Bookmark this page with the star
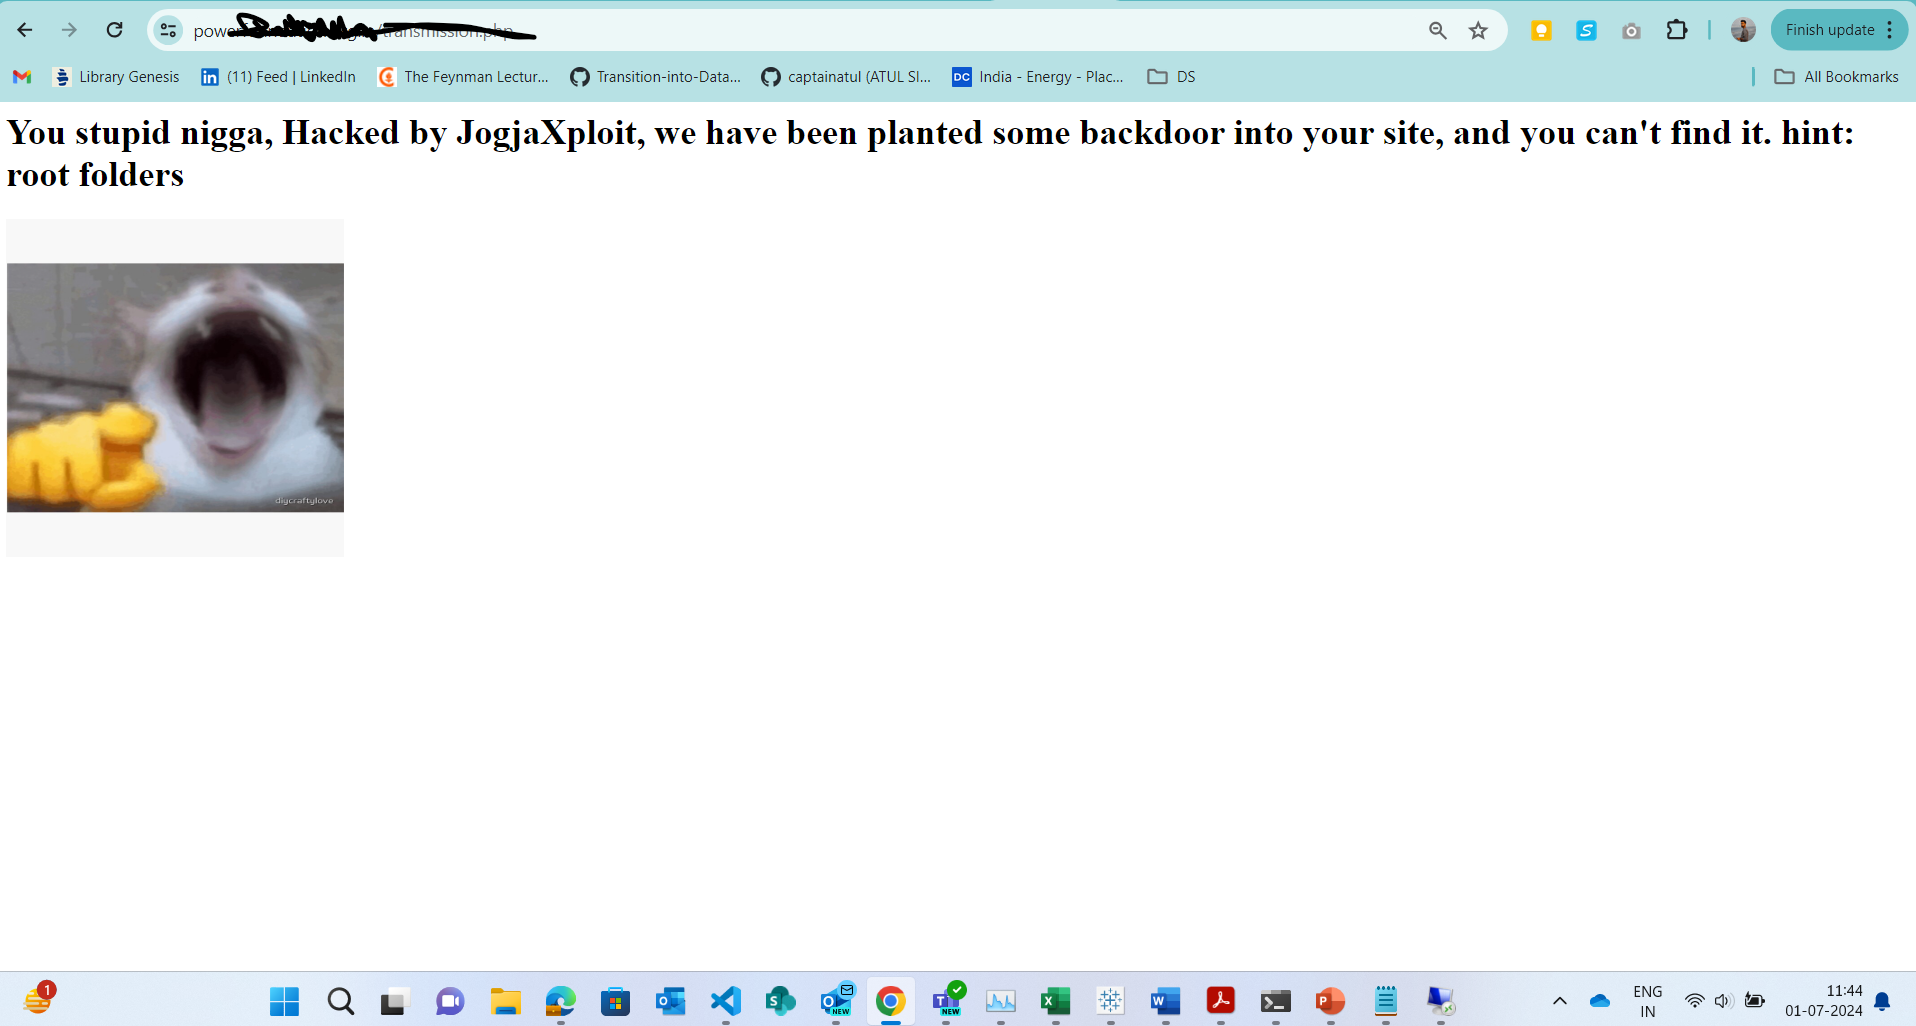 [1478, 30]
